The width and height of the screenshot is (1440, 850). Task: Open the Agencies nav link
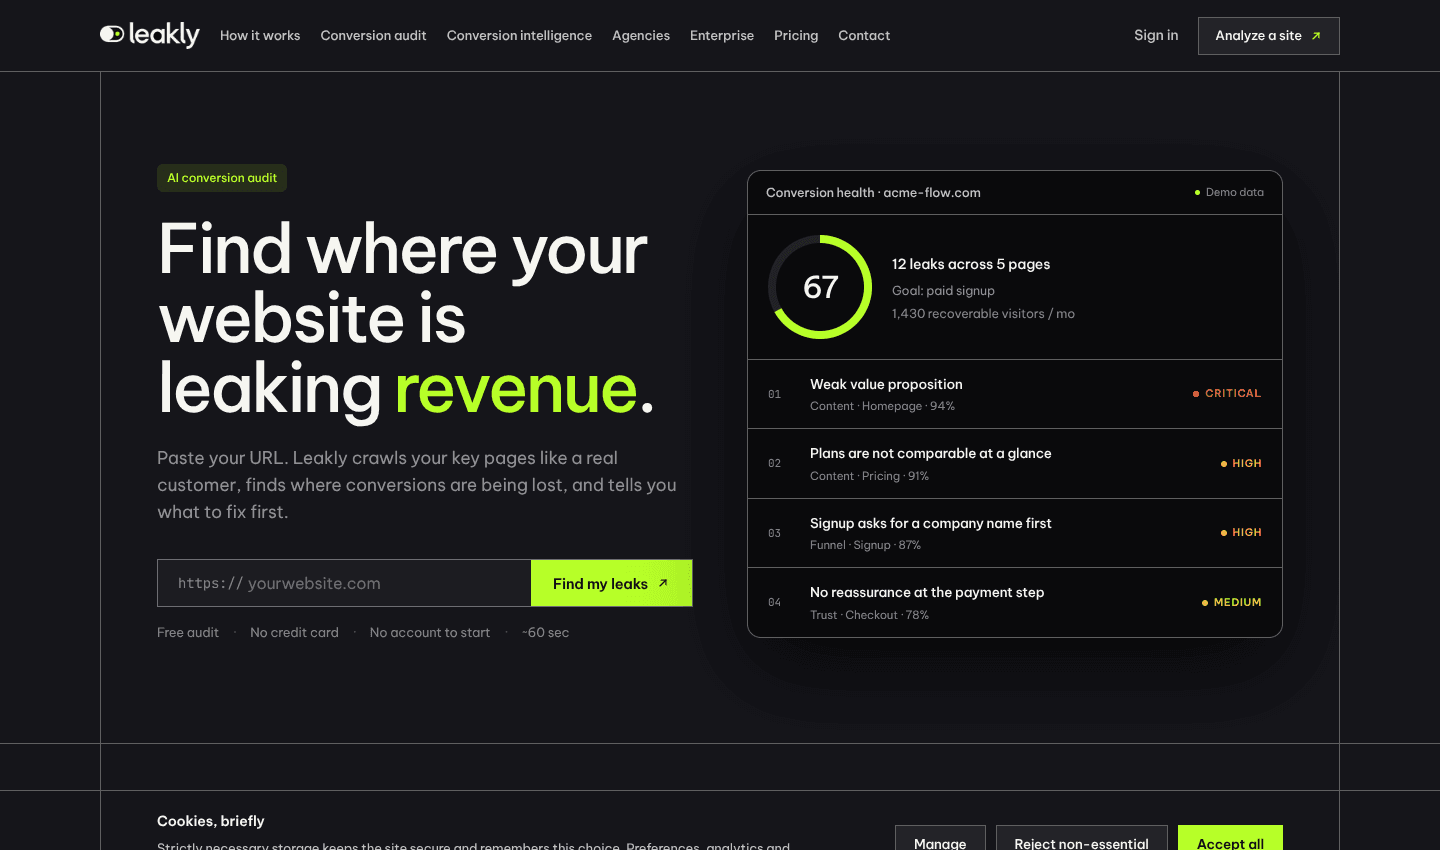click(641, 36)
